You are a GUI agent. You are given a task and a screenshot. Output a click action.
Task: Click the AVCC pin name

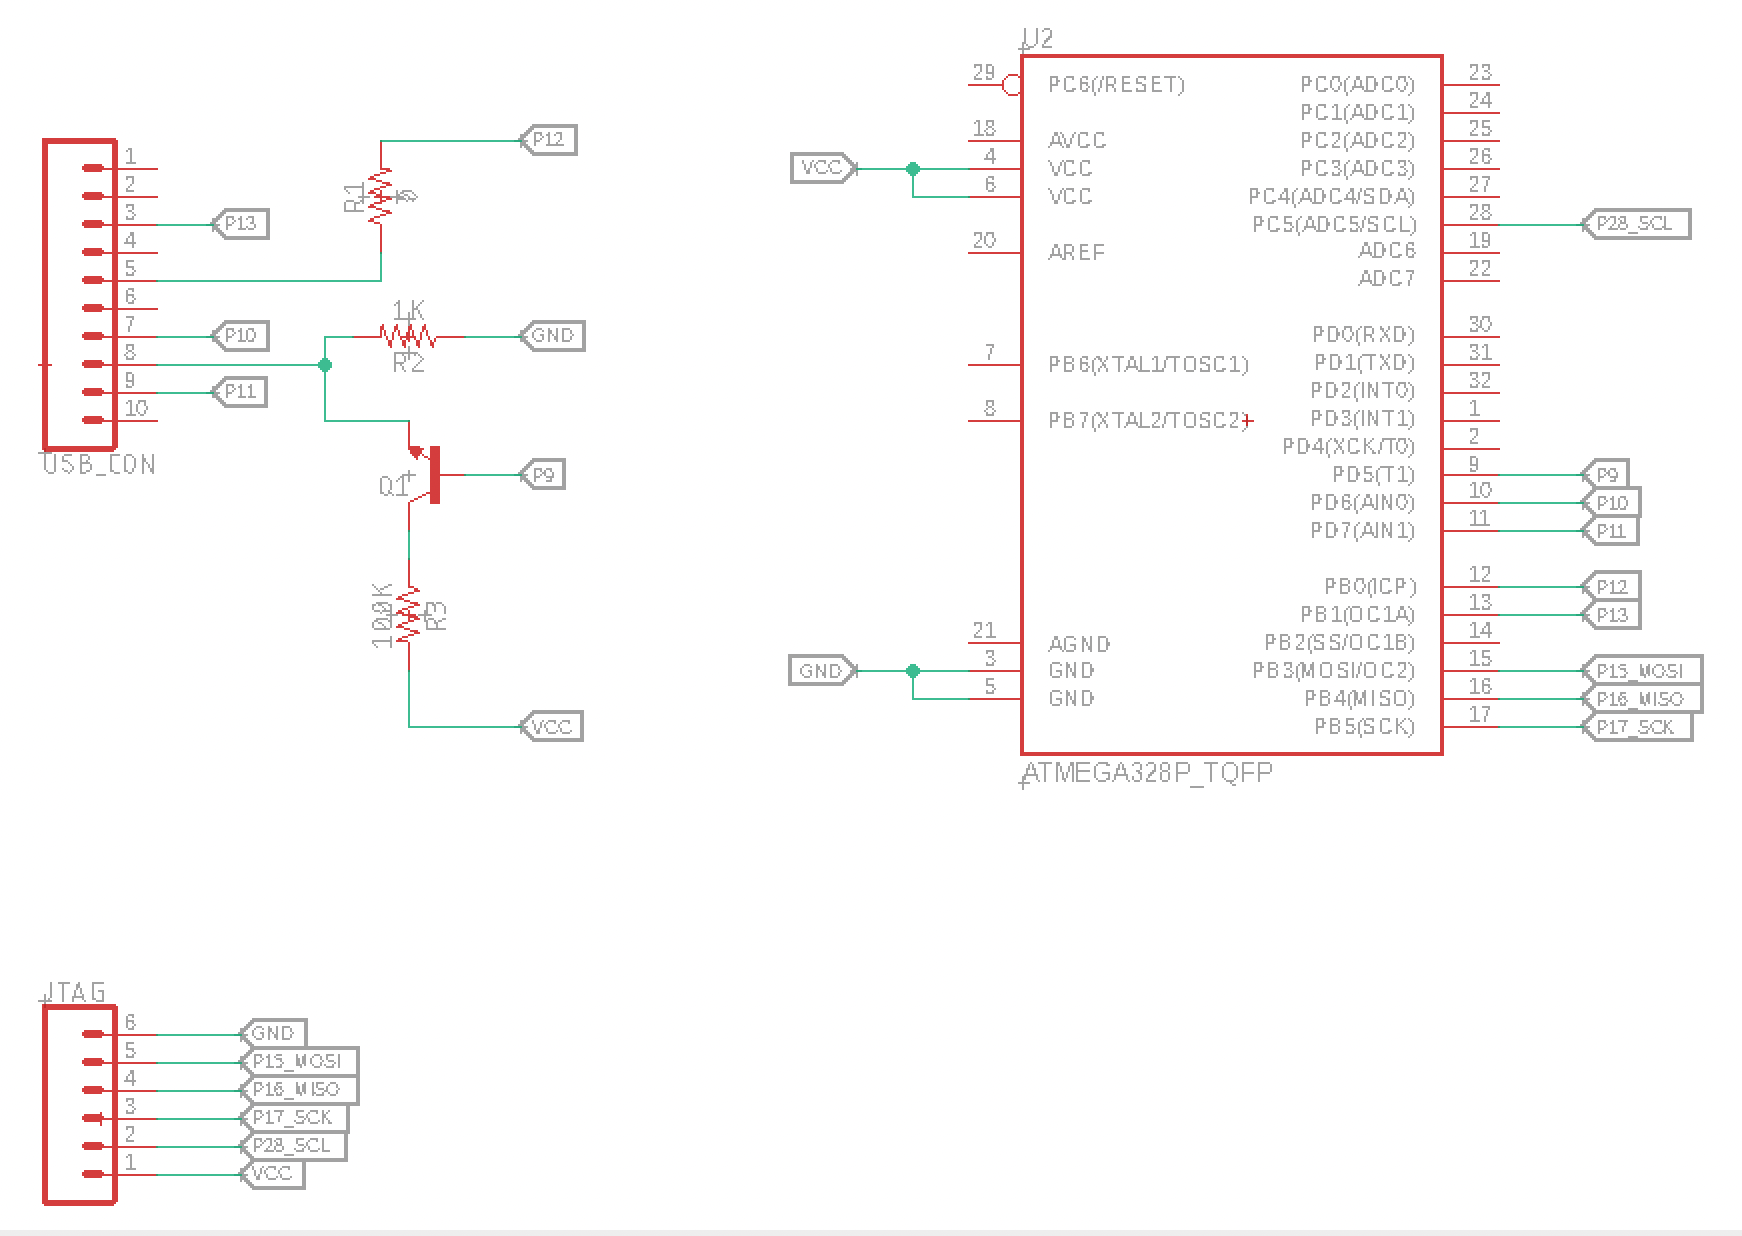point(1078,141)
